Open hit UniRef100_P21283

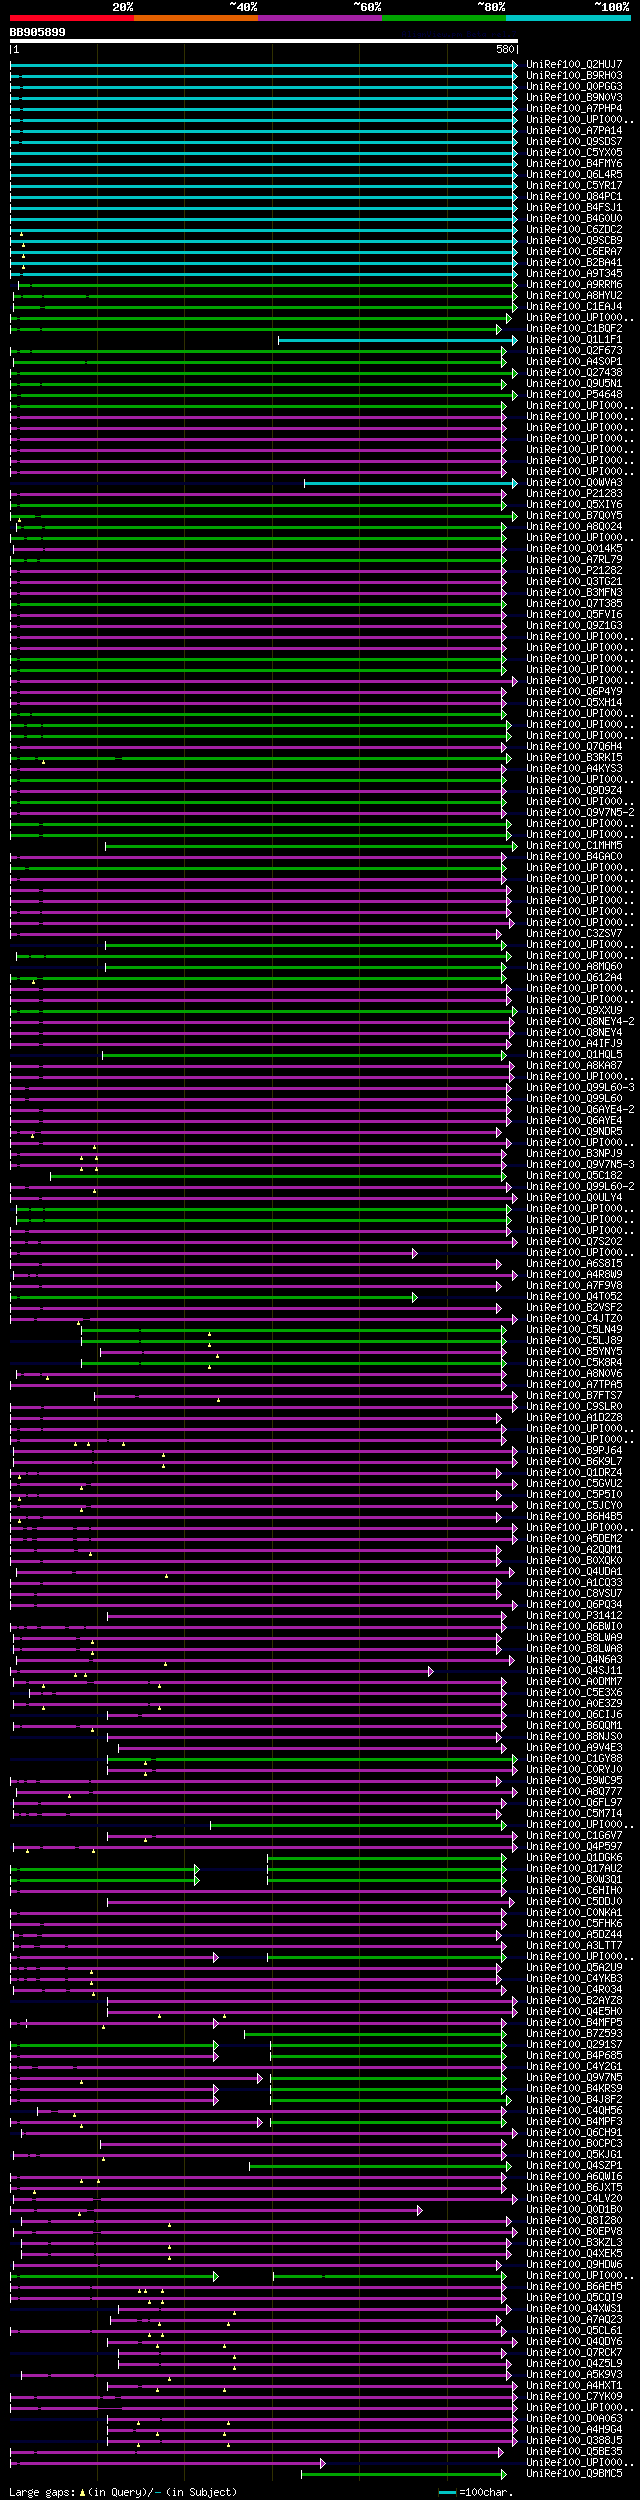574,494
